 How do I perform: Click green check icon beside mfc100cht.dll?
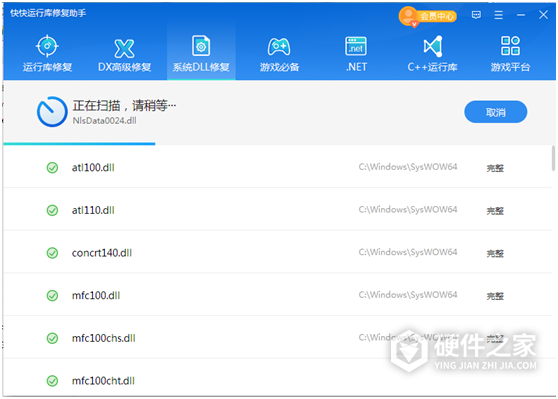coord(52,381)
